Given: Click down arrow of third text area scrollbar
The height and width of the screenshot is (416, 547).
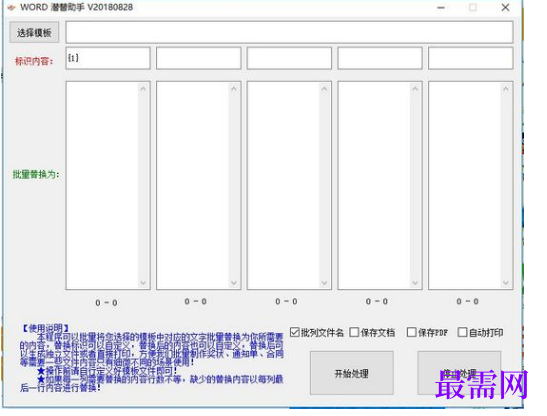Looking at the screenshot, I should [x=324, y=283].
